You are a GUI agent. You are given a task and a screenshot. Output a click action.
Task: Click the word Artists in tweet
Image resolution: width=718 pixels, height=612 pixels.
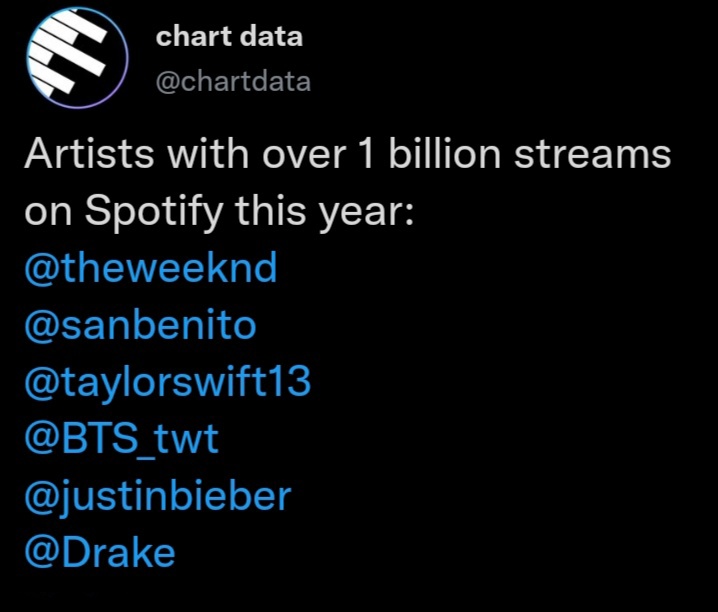coord(89,154)
